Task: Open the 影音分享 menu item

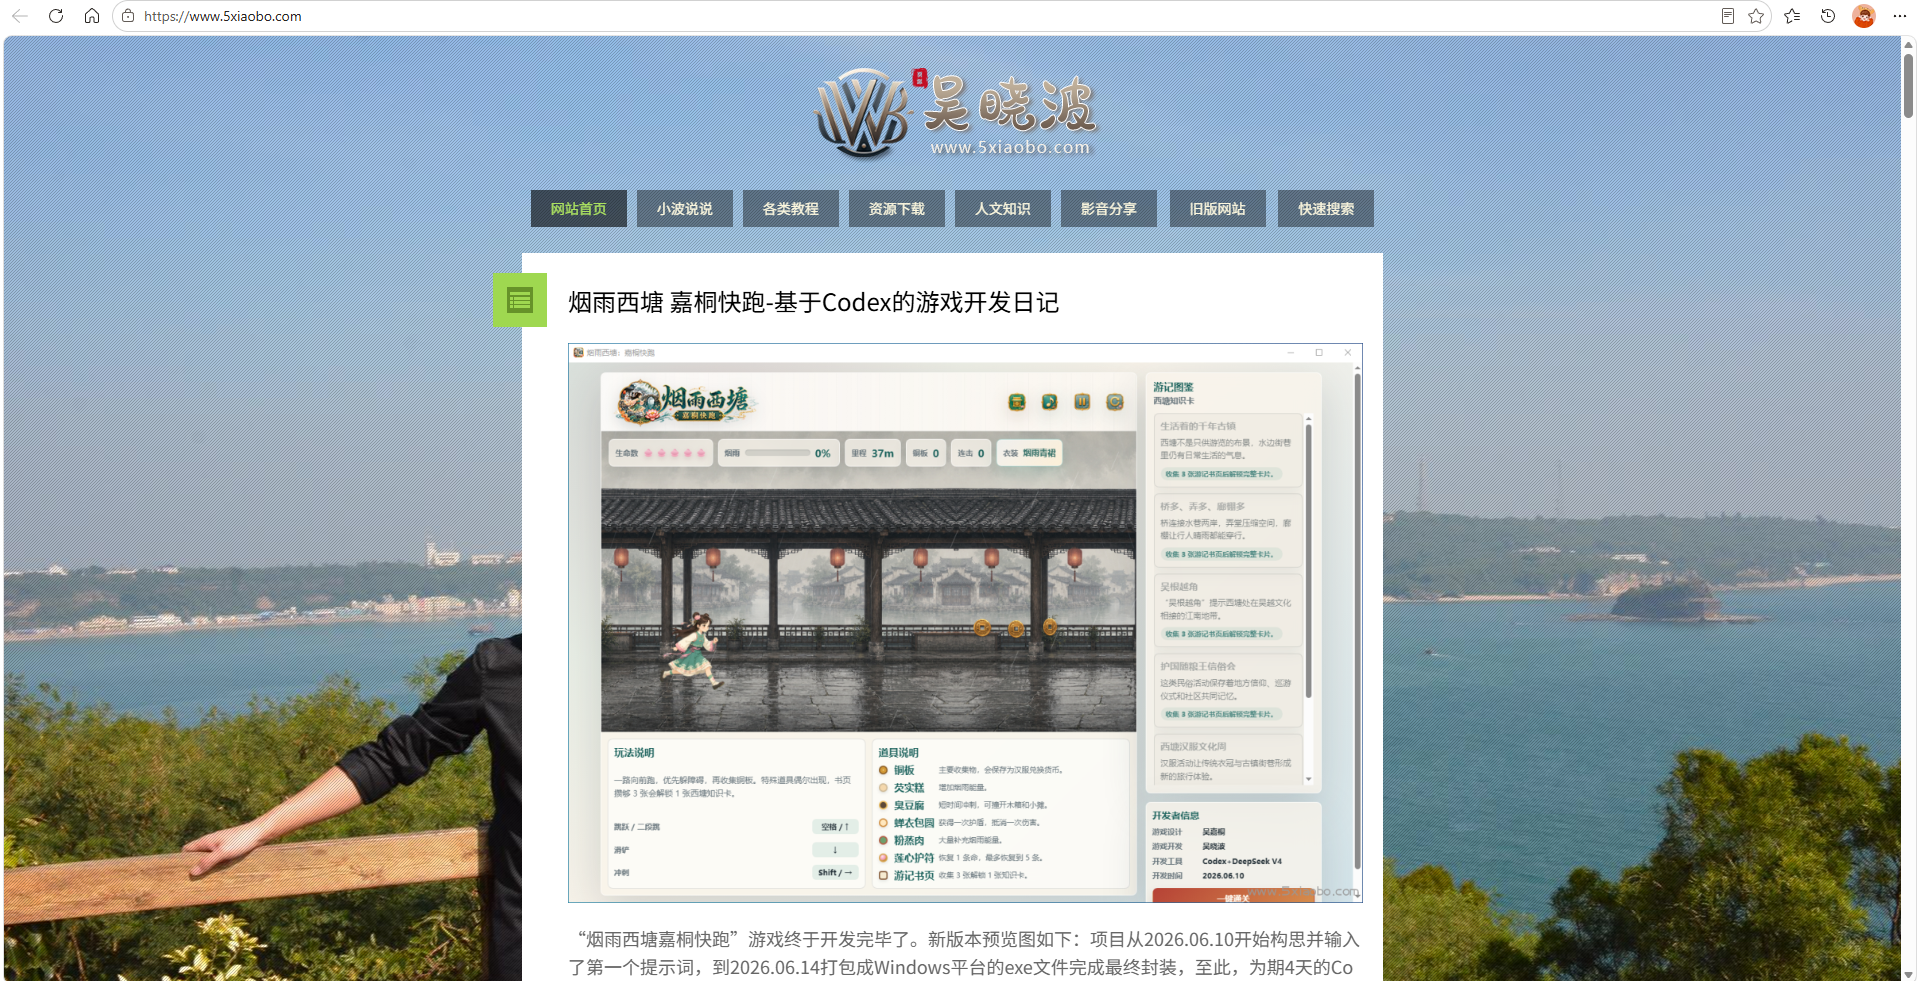Action: coord(1109,209)
